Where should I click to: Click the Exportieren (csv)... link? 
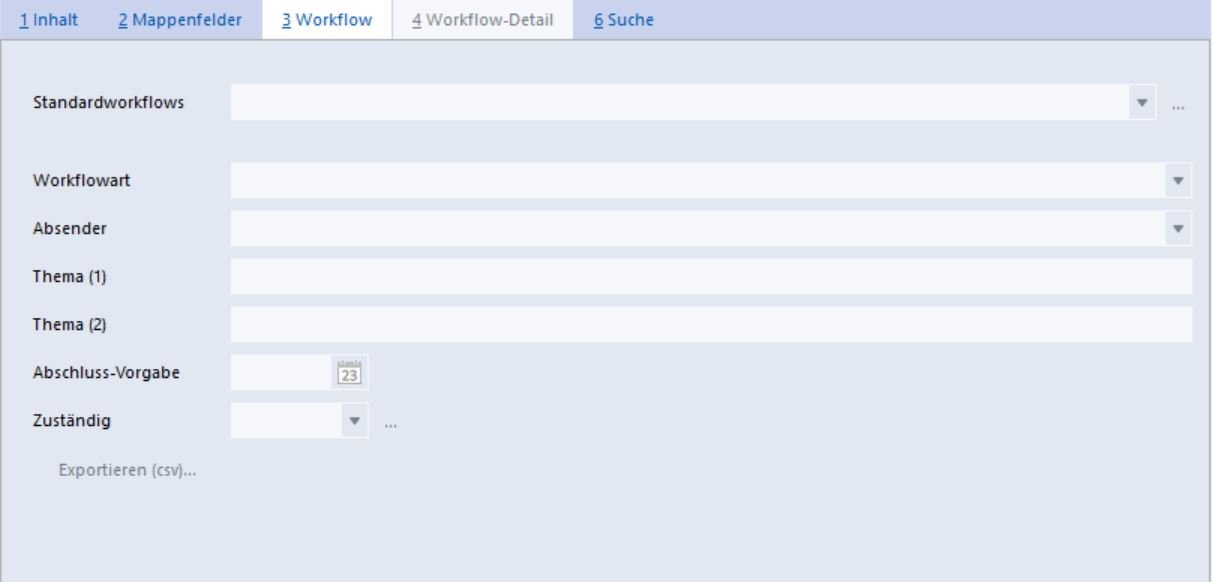128,470
